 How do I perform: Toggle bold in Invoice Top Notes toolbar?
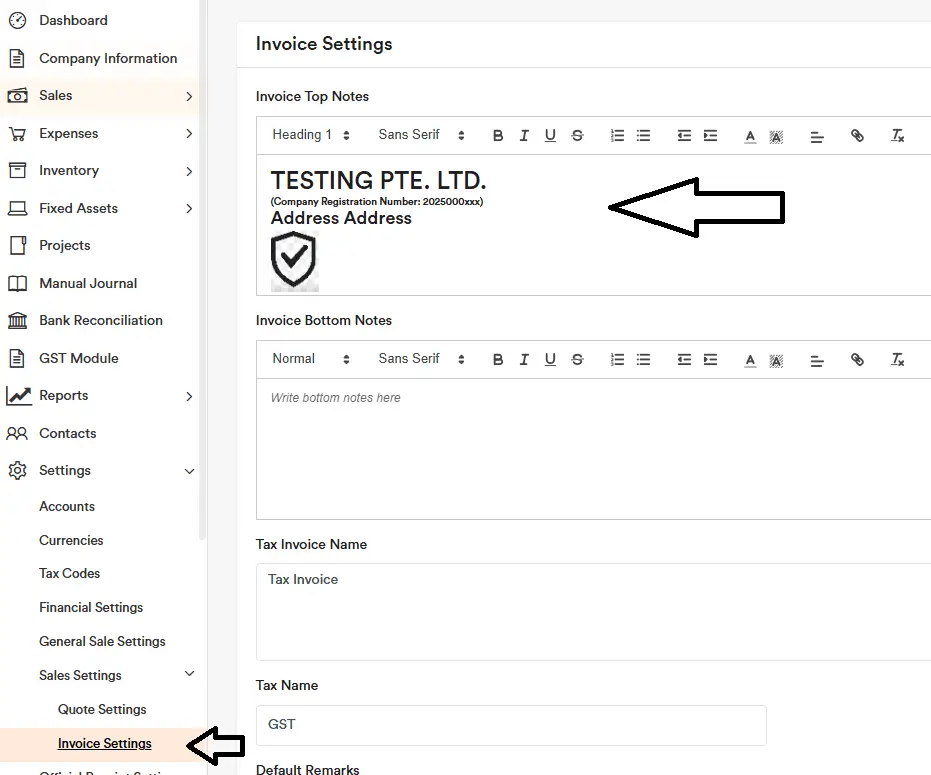498,136
